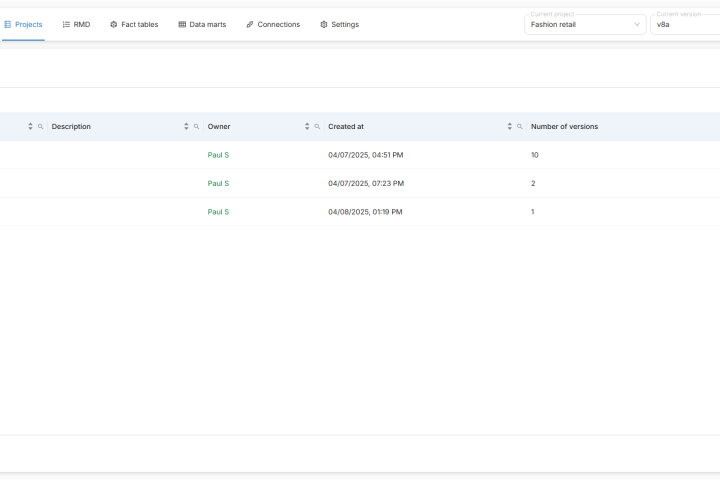
Task: Open the Settings tab
Action: [x=339, y=24]
